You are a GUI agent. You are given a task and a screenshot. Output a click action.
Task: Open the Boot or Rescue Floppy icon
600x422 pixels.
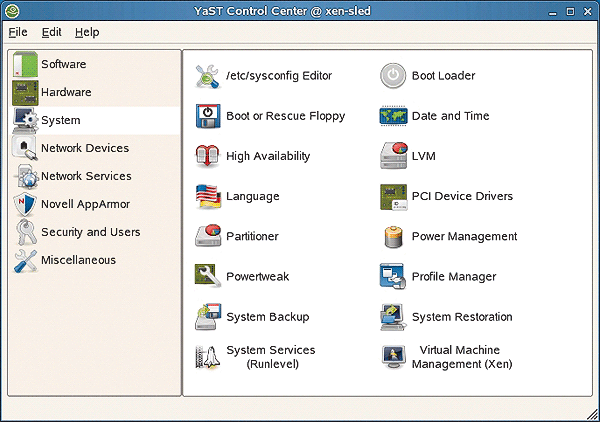point(208,116)
